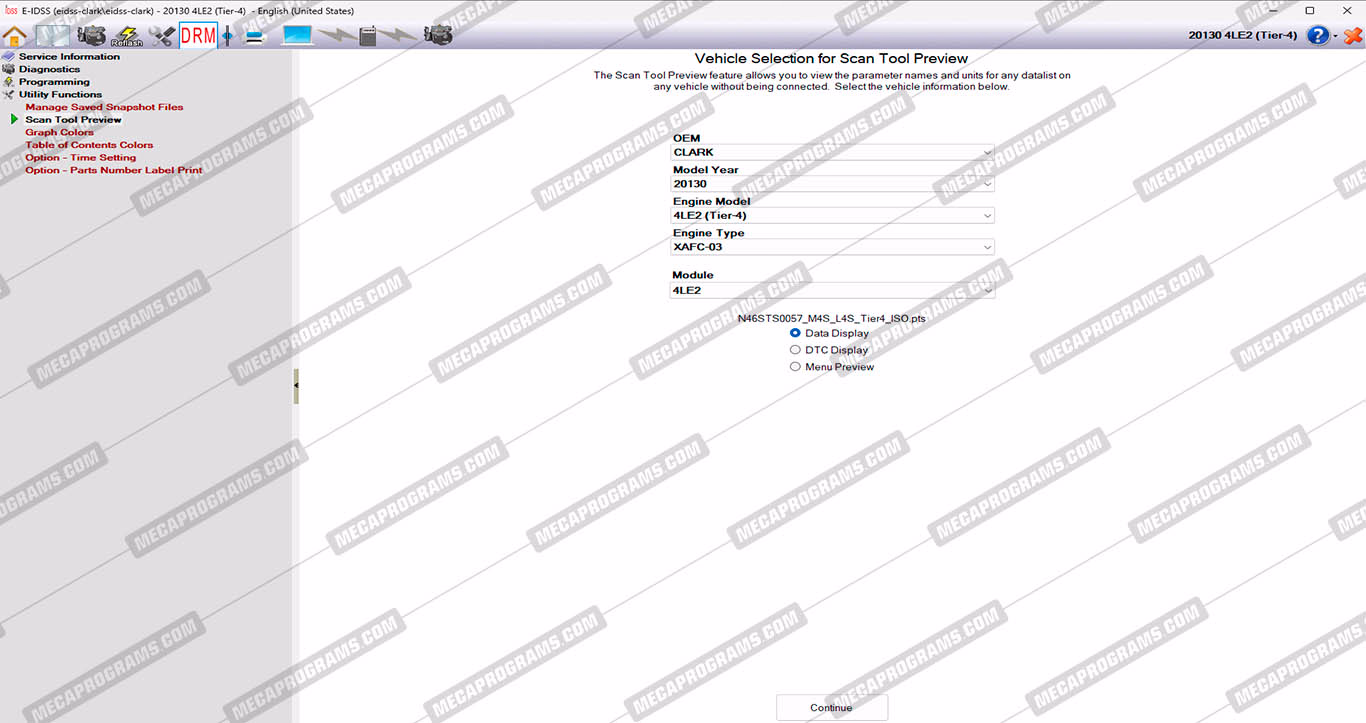Click the blank gray screen toolbar icon
The width and height of the screenshot is (1366, 723).
point(53,36)
